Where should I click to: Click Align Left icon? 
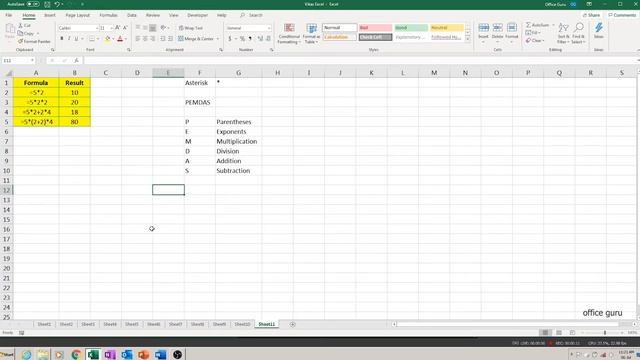[138, 39]
